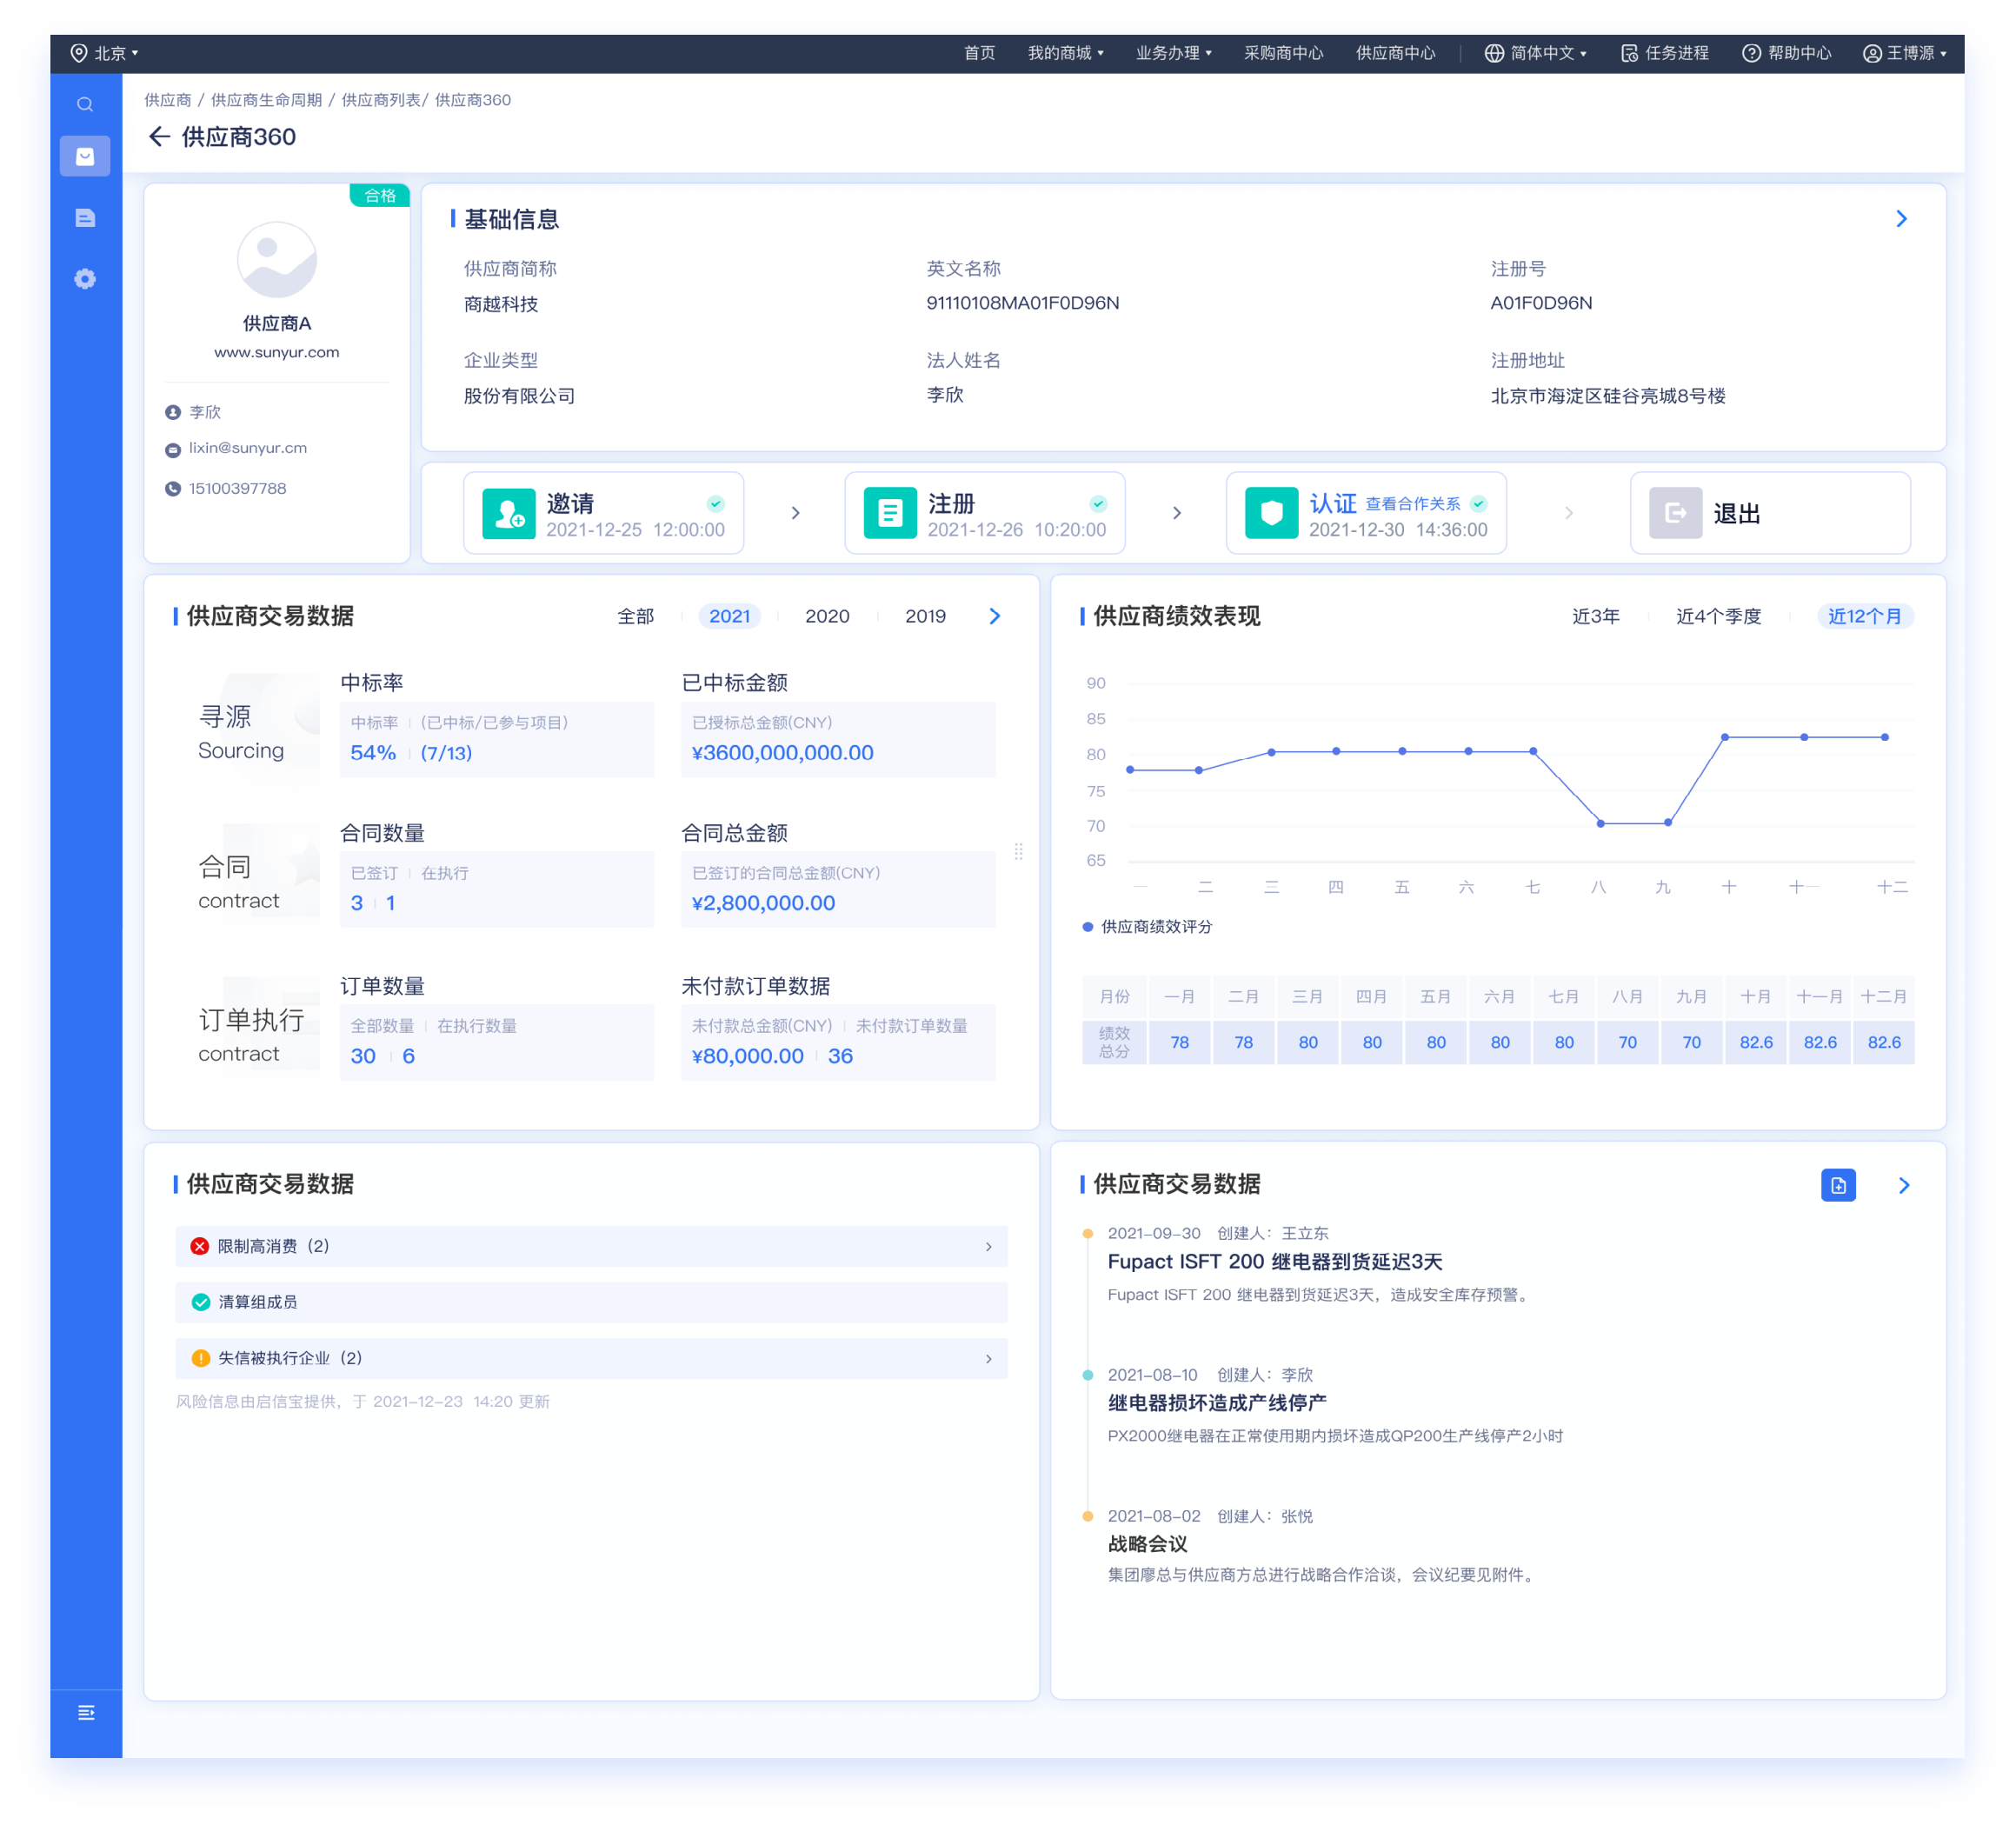The image size is (2016, 1825).
Task: Go back using arrow beside 供应商360
Action: point(159,137)
